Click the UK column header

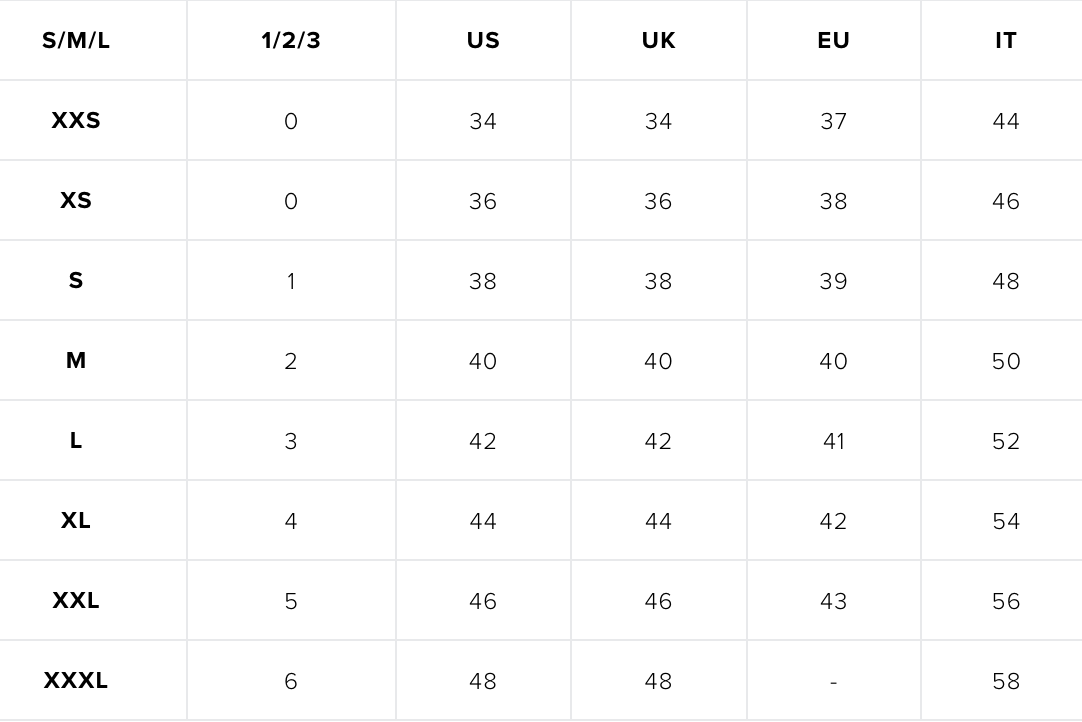tap(658, 41)
